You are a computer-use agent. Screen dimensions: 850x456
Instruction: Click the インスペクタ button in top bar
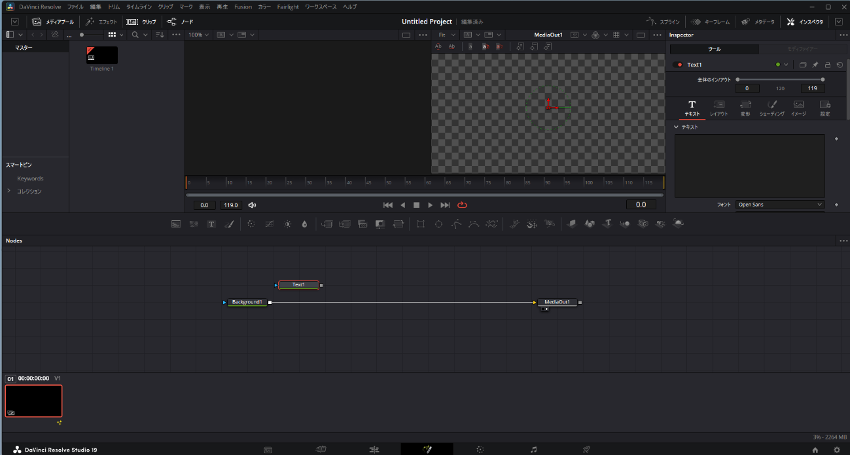click(803, 21)
